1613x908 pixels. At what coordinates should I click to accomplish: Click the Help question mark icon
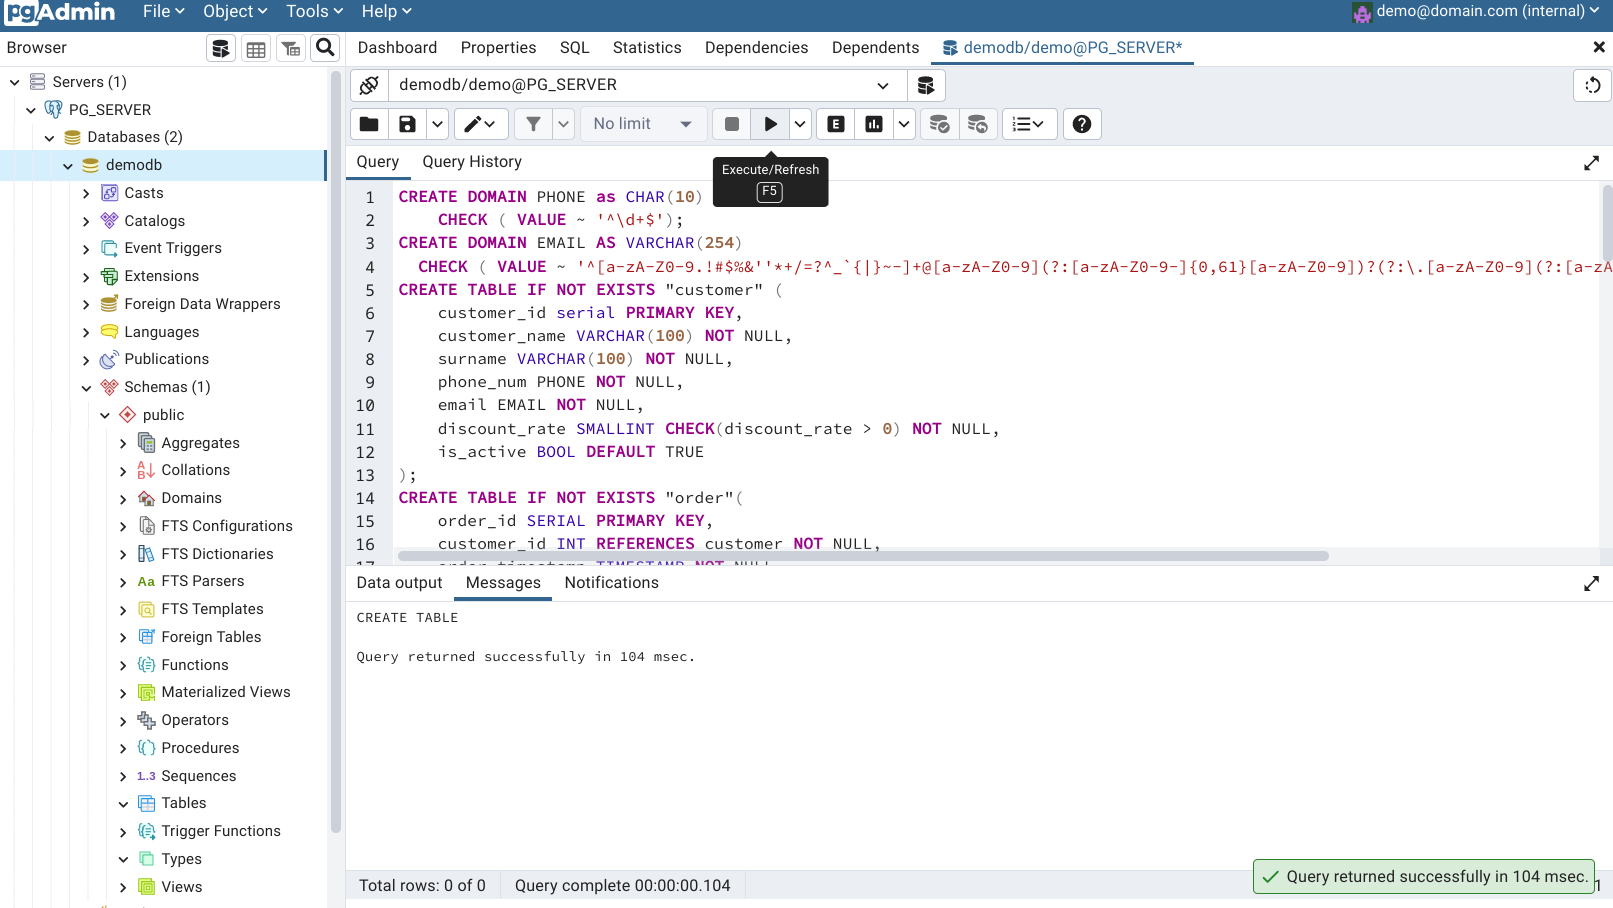[1082, 124]
